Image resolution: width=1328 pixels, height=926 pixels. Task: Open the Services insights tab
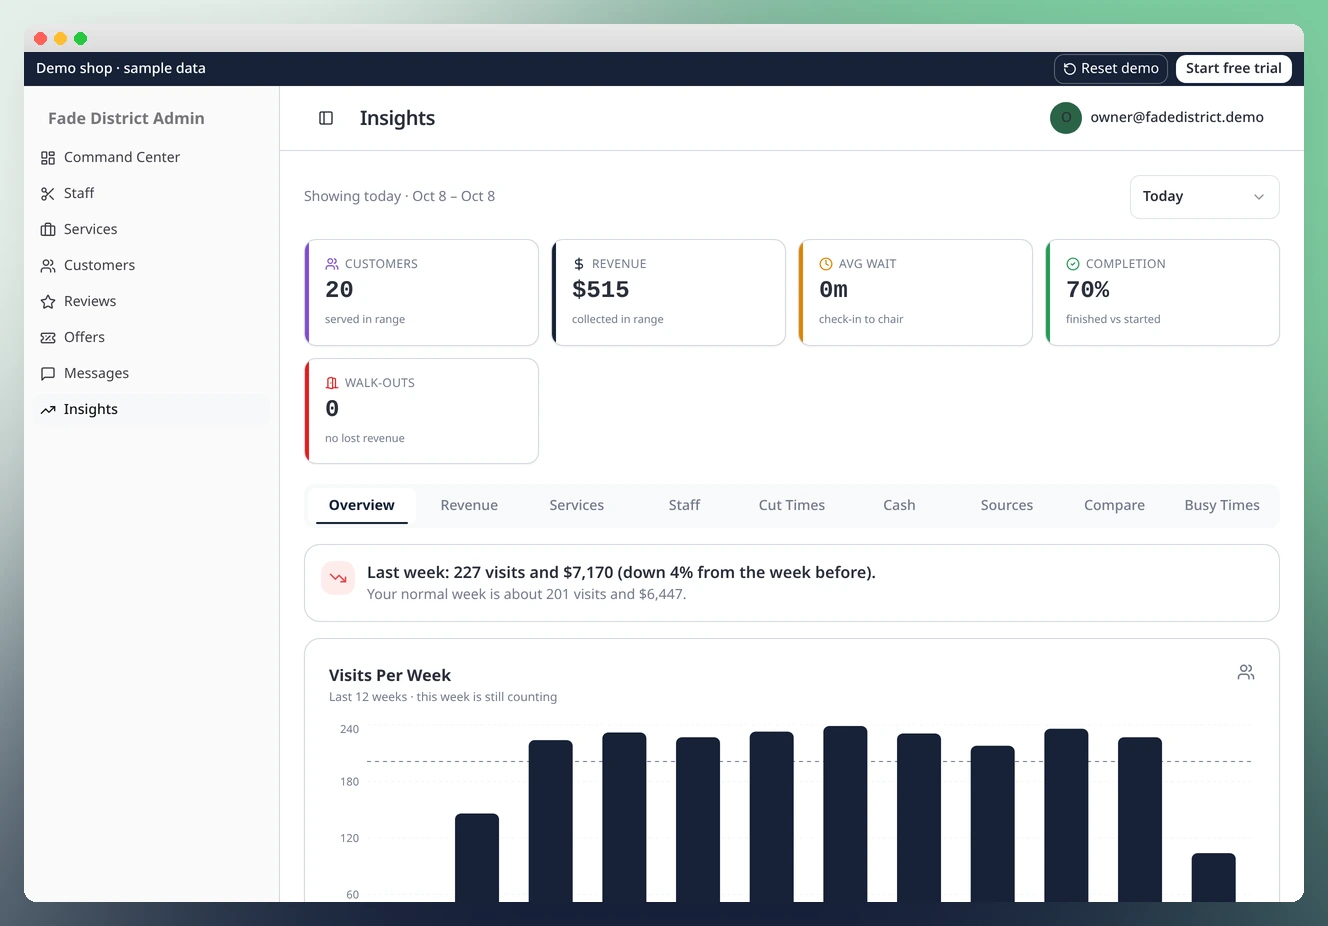point(577,506)
